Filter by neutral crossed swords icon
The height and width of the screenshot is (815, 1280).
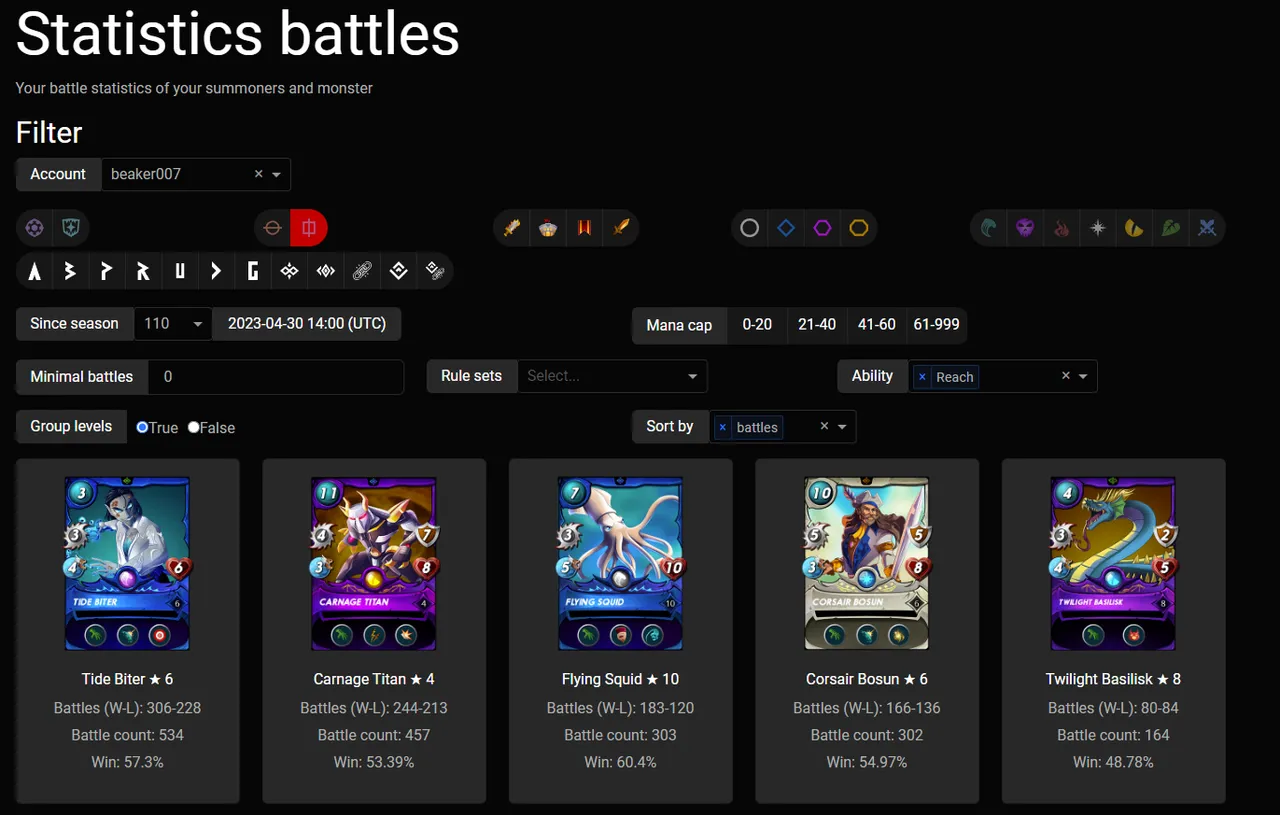tap(1207, 228)
